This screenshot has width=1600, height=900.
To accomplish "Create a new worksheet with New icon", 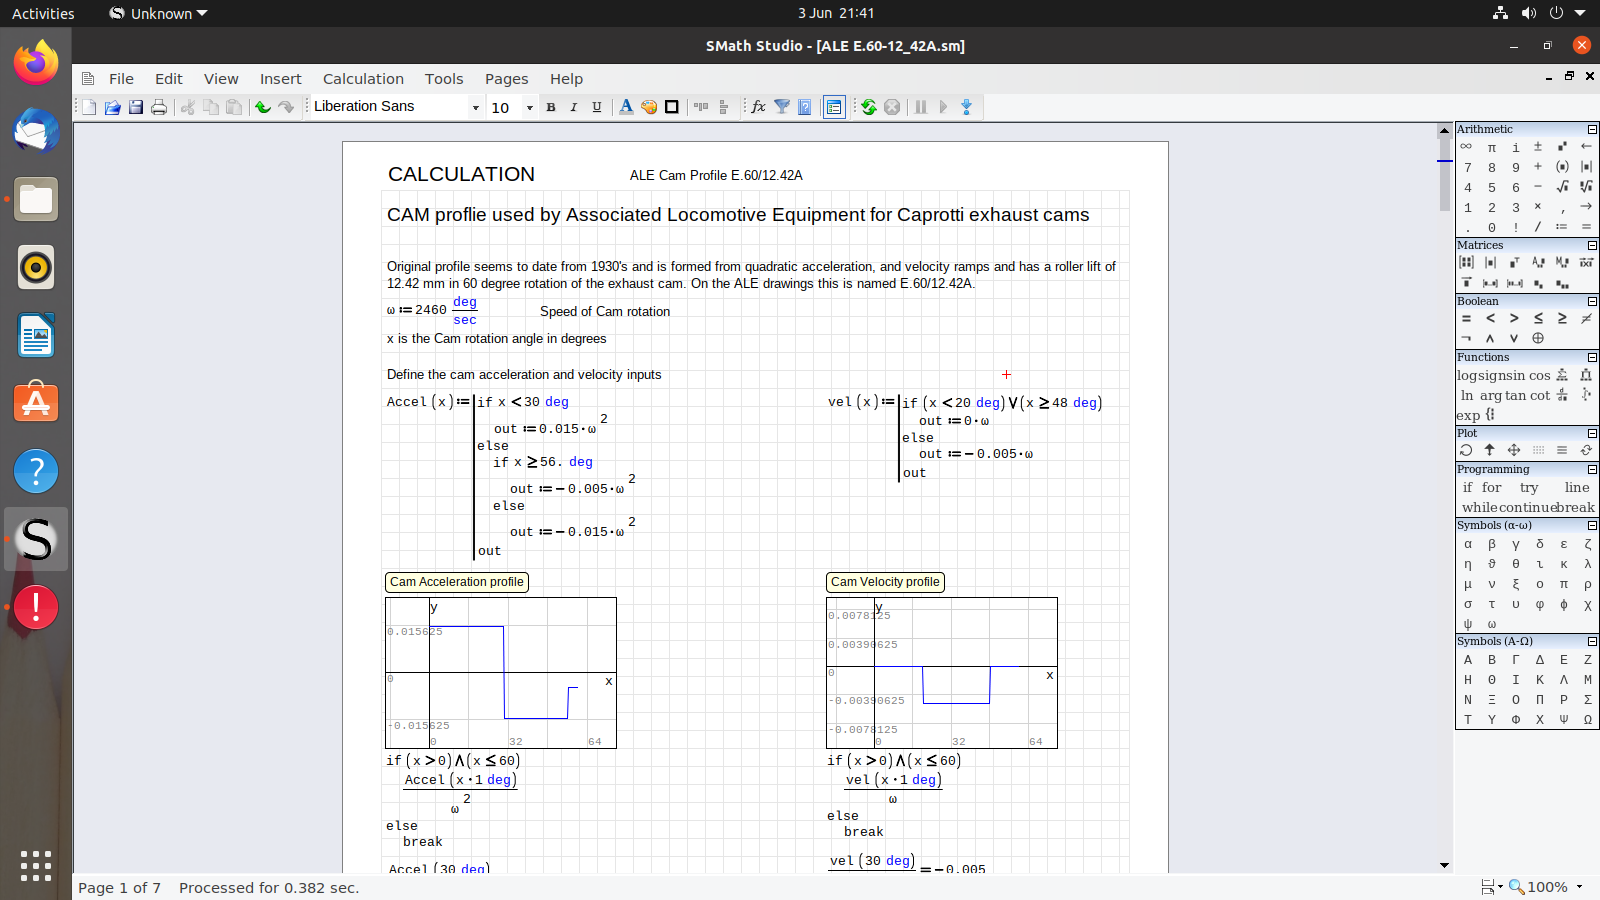I will [89, 107].
